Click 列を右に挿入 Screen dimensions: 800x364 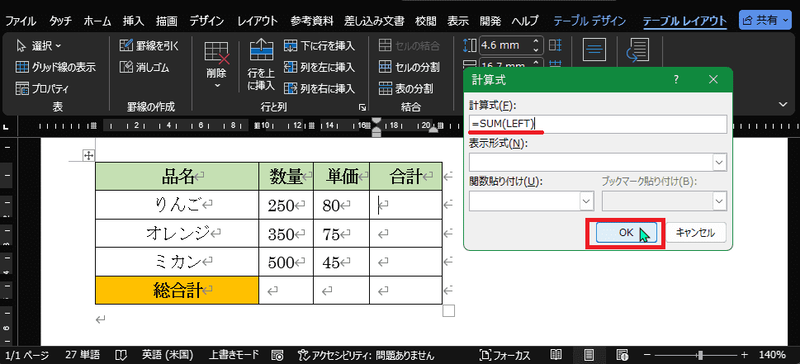(x=319, y=88)
